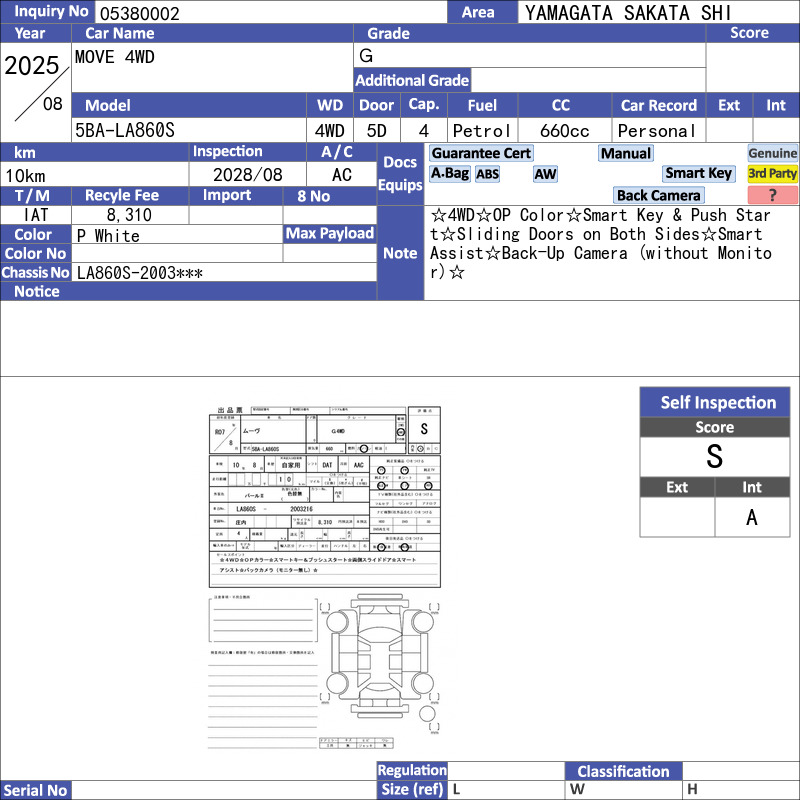800x800 pixels.
Task: Click the Max Payload label
Action: (330, 234)
